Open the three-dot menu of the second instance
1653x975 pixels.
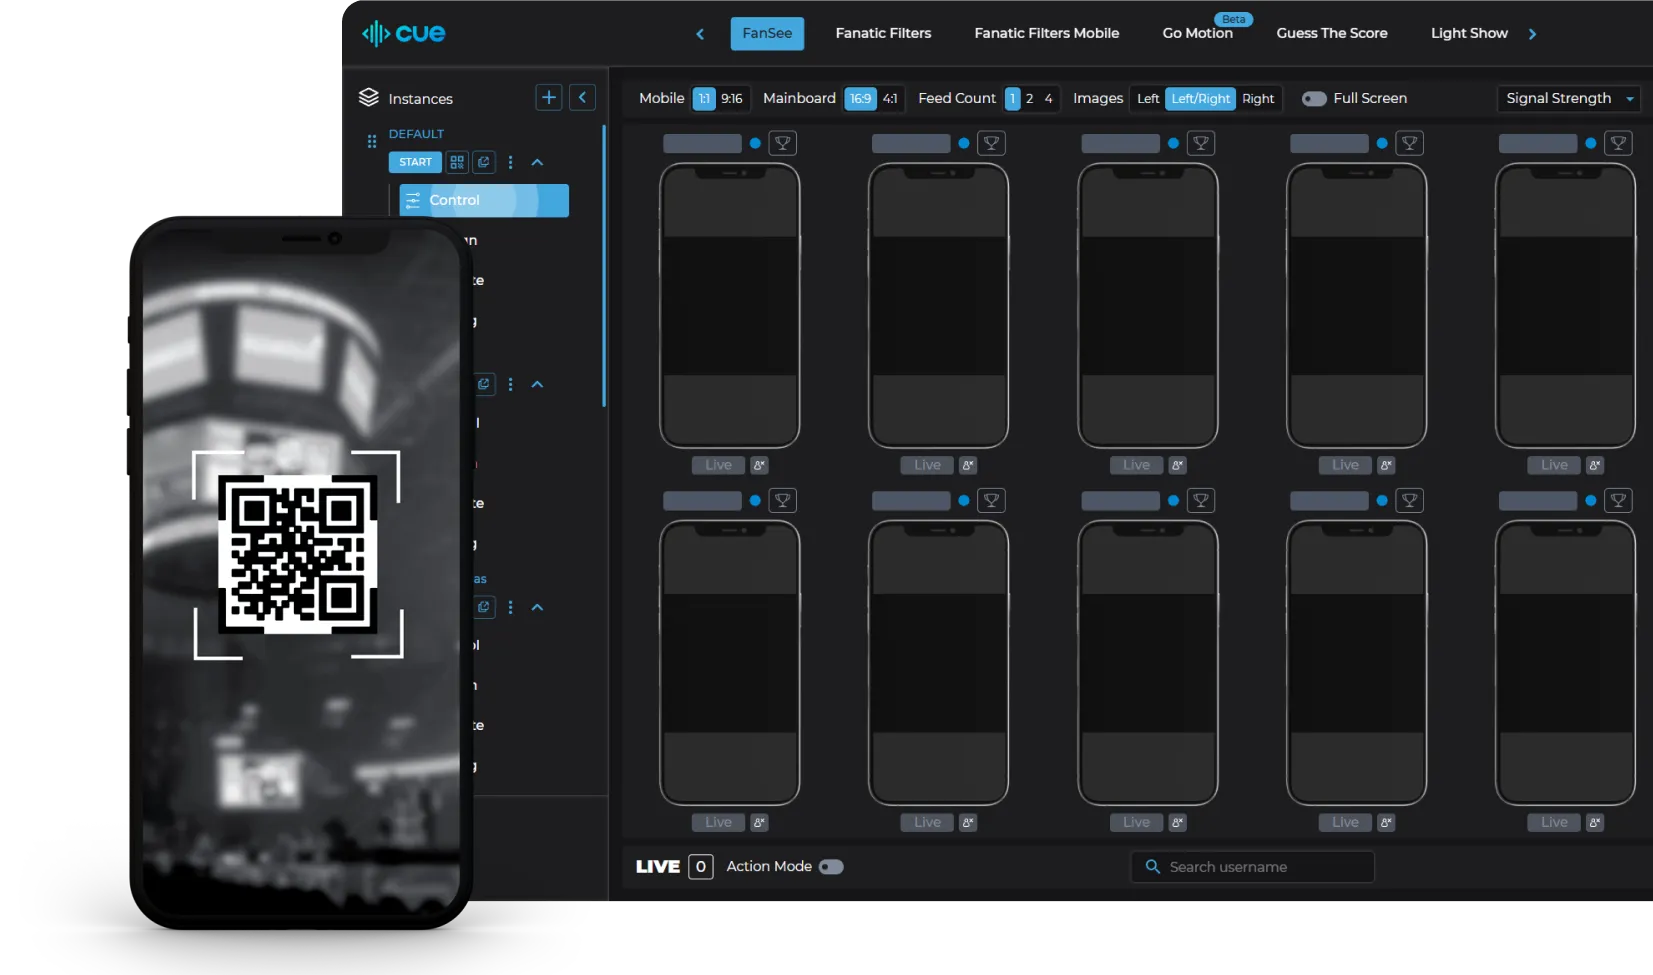pyautogui.click(x=510, y=384)
